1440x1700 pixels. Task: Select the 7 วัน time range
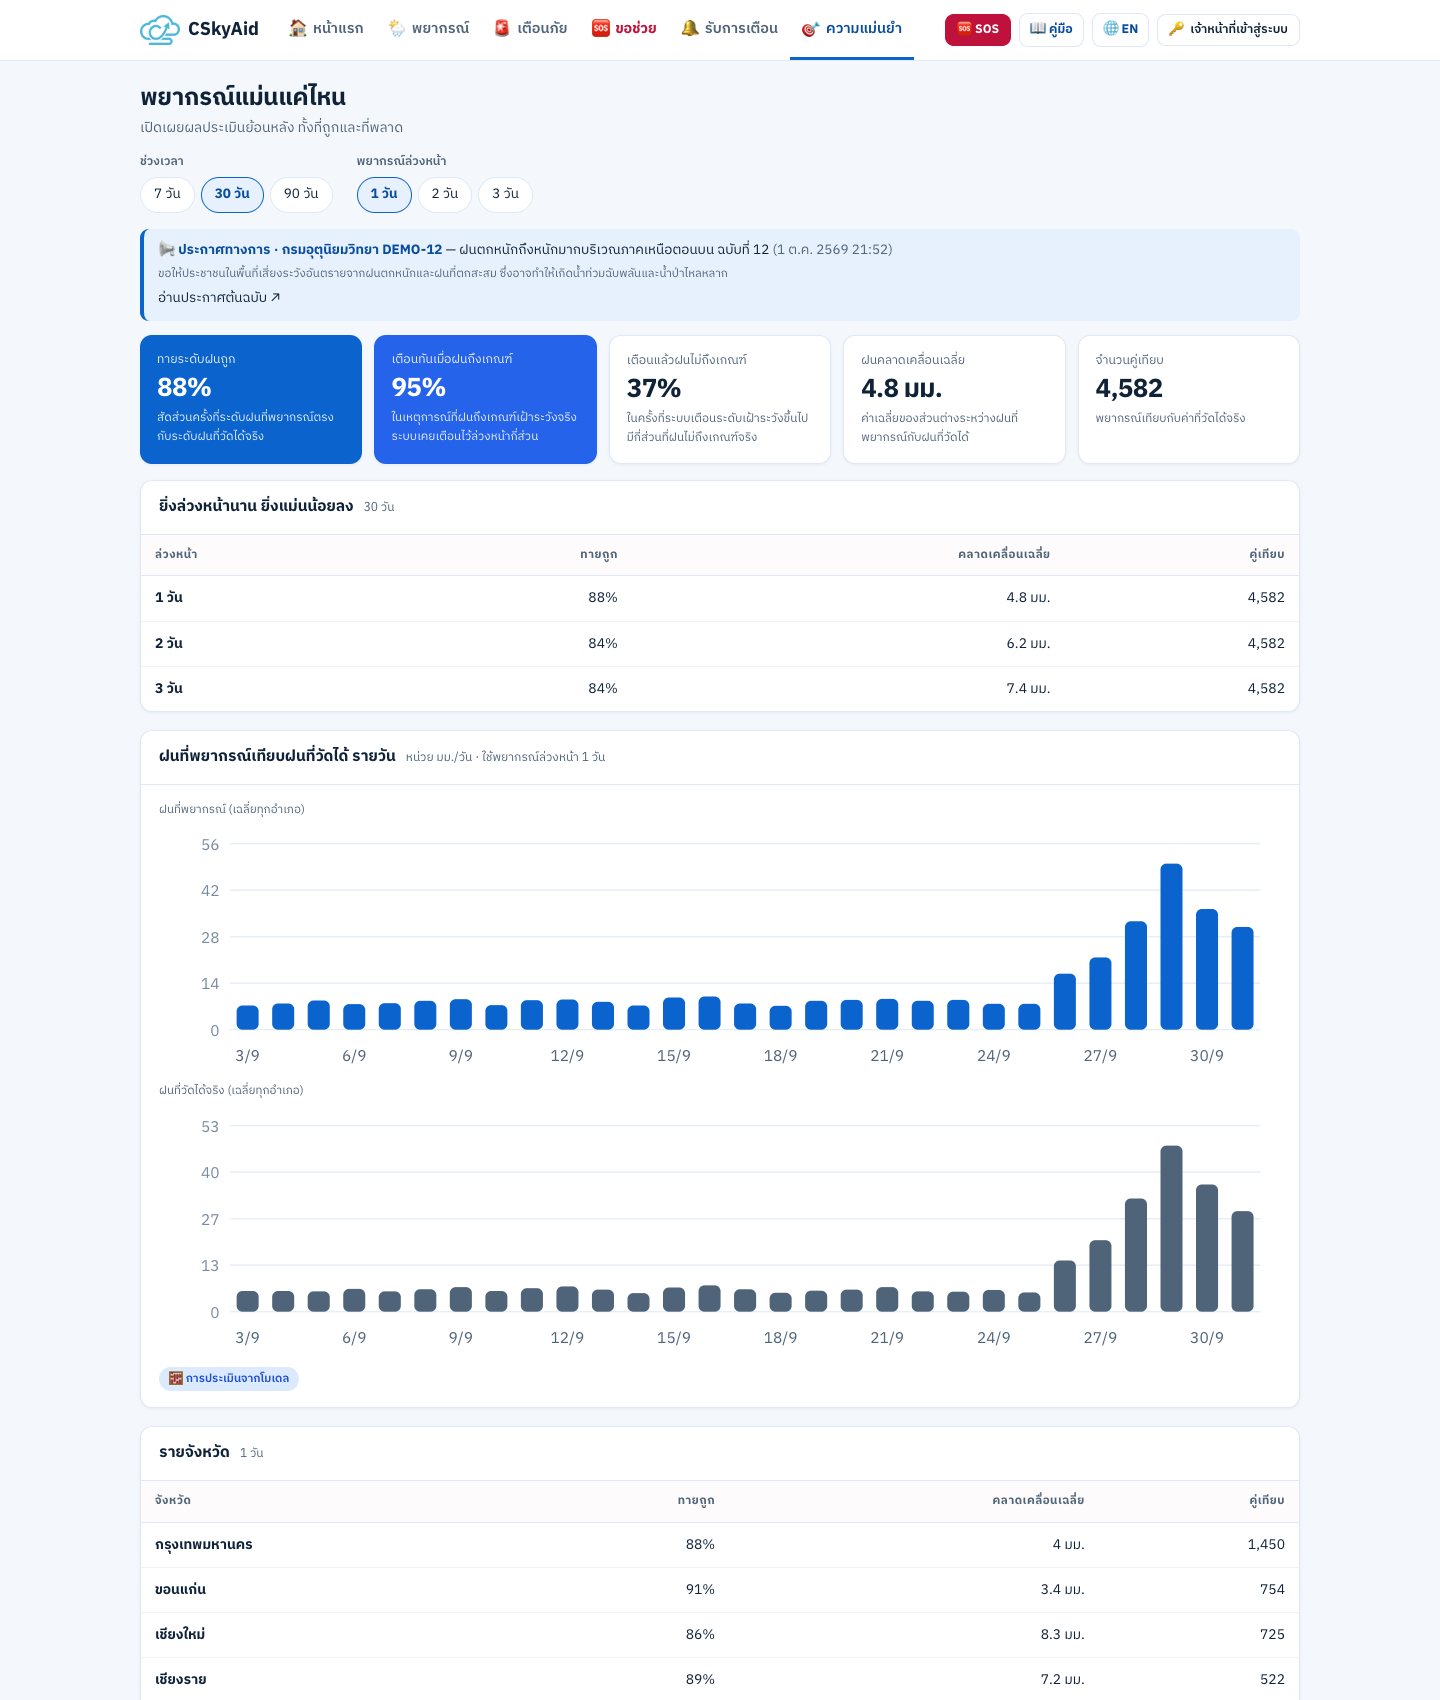(167, 194)
